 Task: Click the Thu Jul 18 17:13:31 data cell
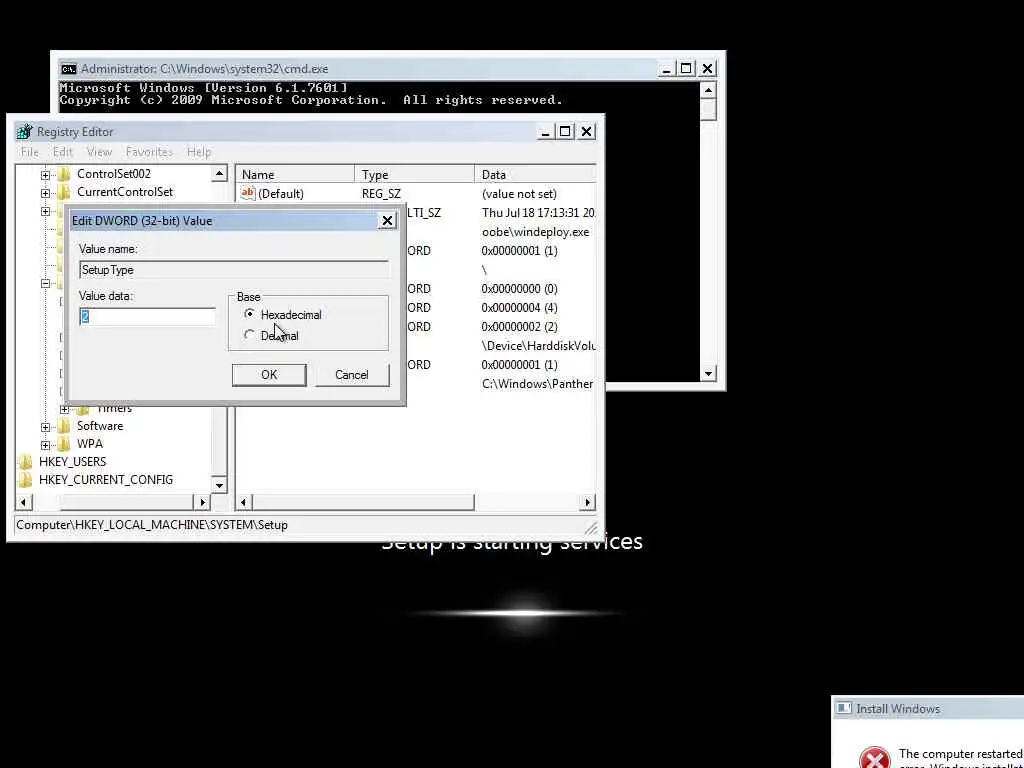(538, 213)
